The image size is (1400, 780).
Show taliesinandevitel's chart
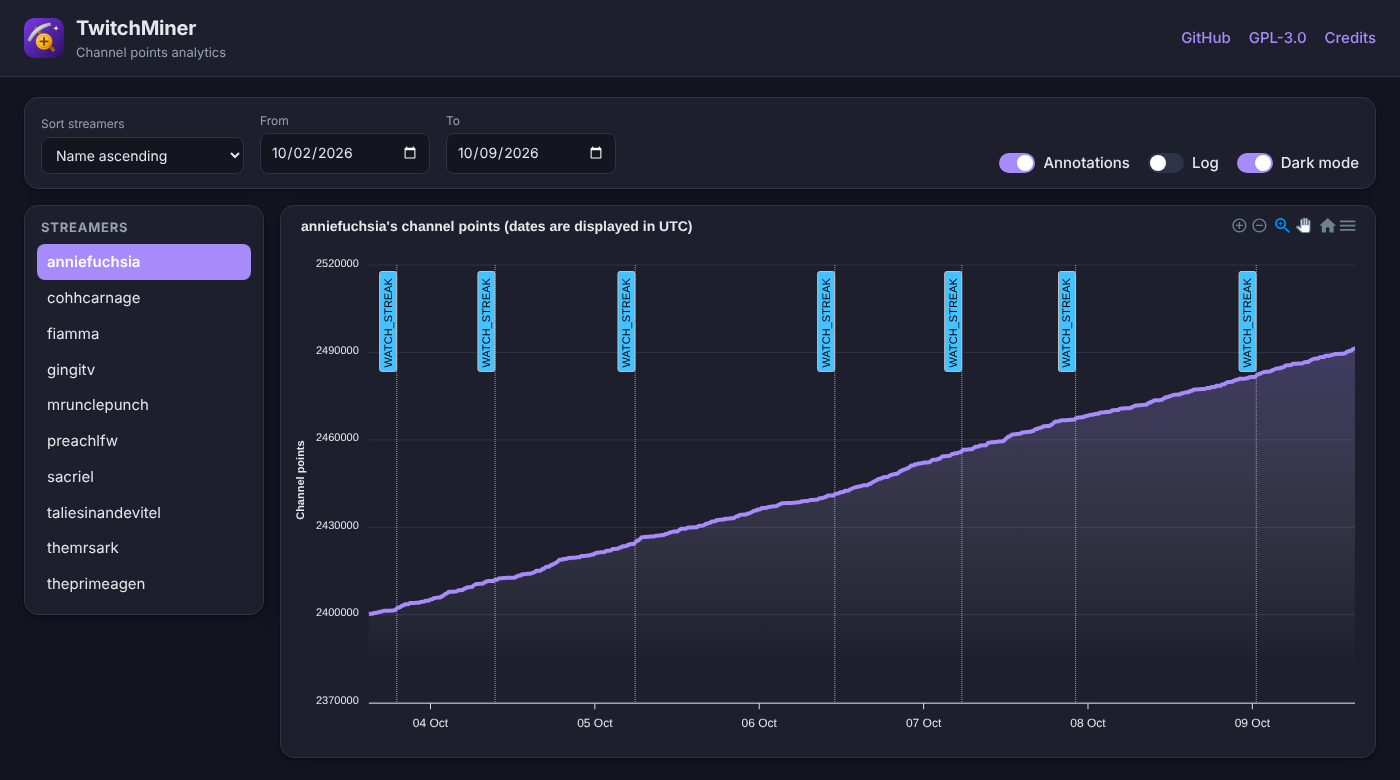pos(144,513)
